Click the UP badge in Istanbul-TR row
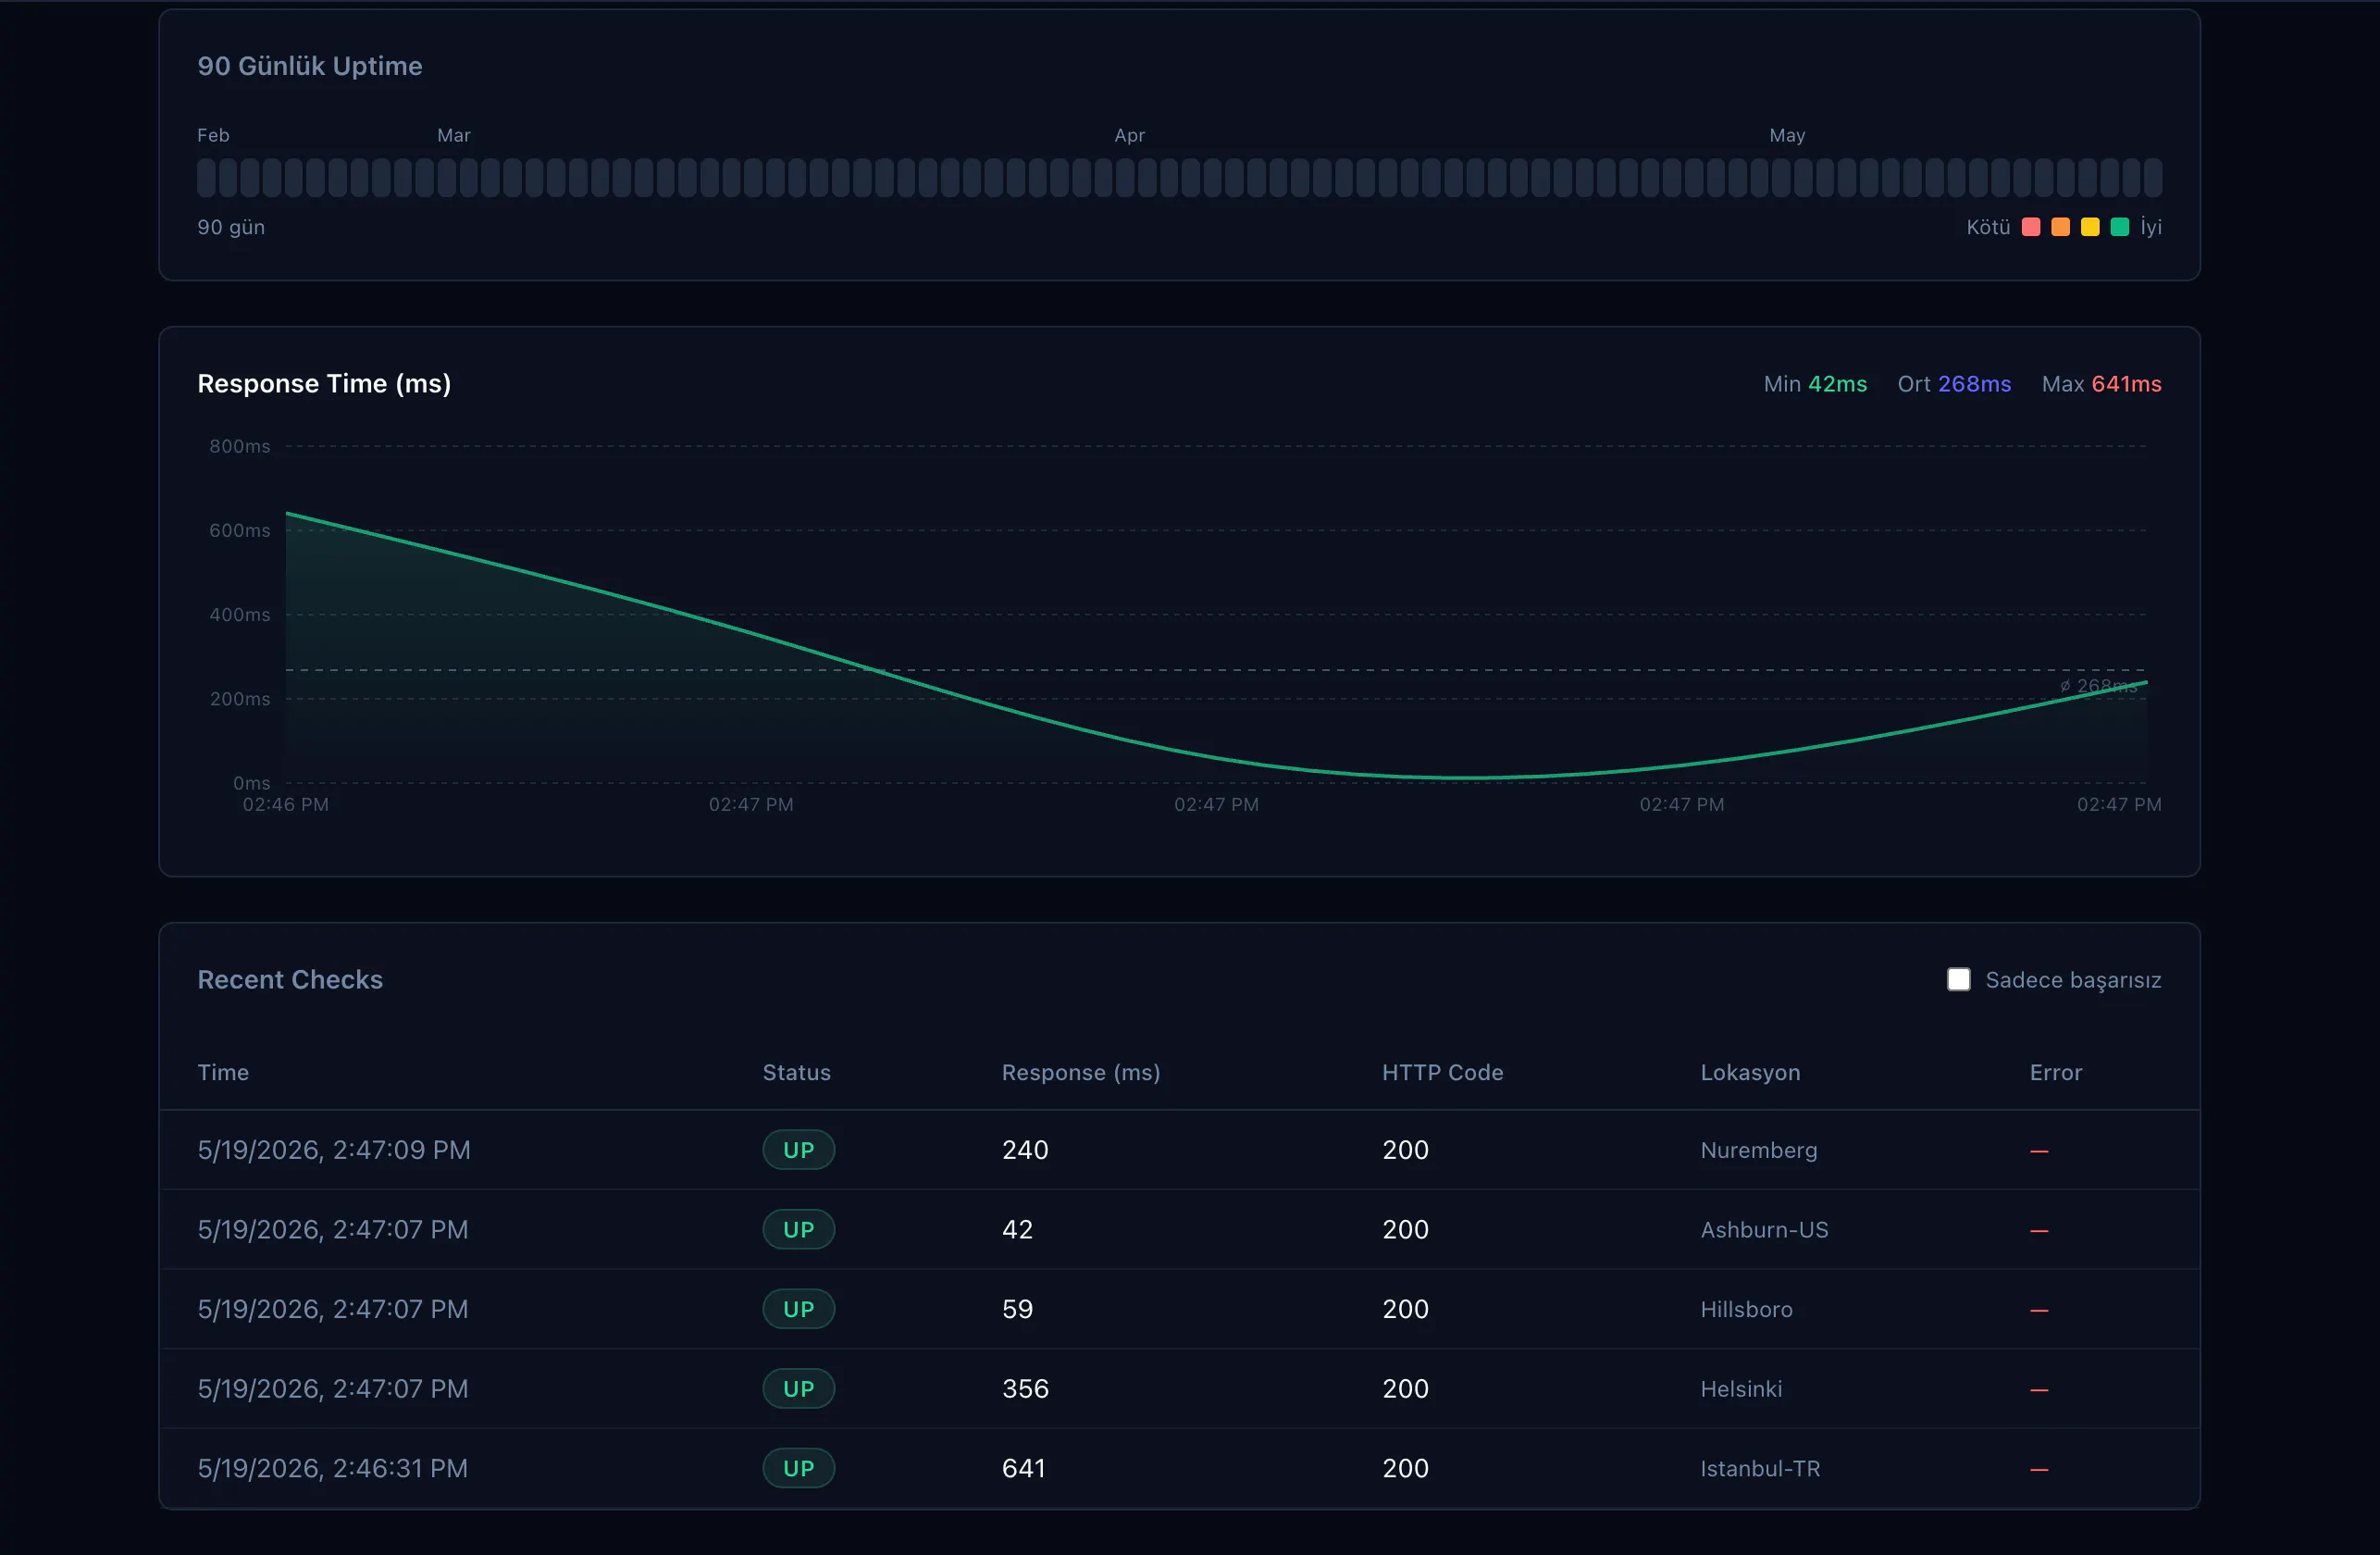Viewport: 2380px width, 1555px height. [798, 1467]
